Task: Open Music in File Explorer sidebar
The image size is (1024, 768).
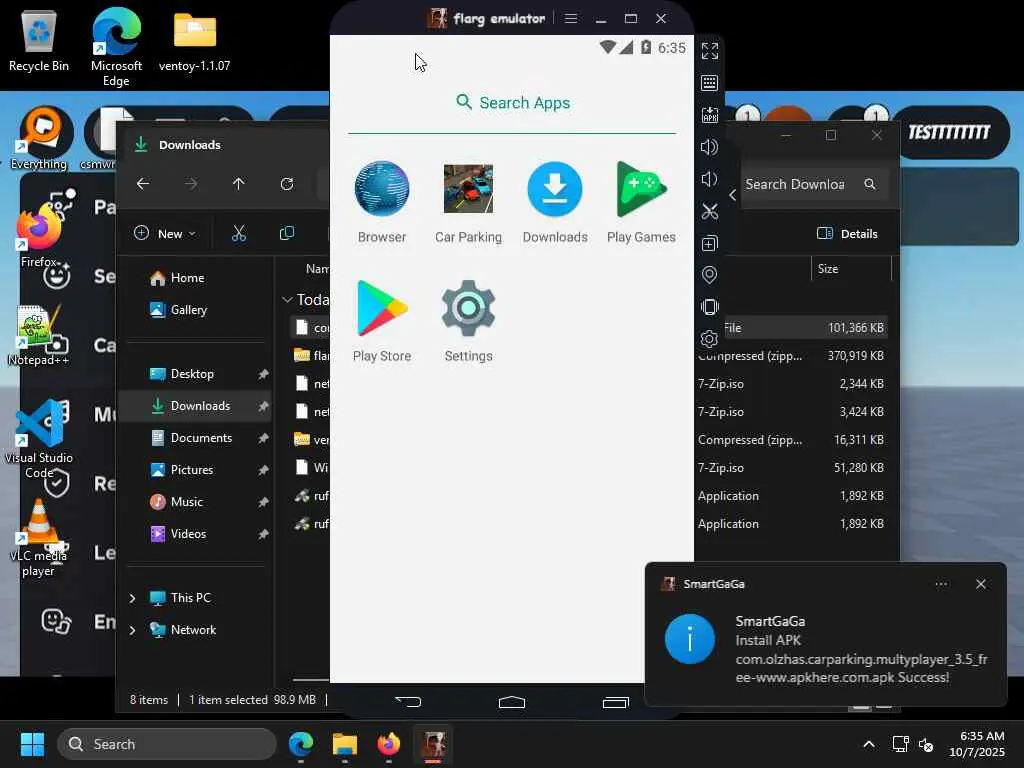Action: pyautogui.click(x=195, y=502)
